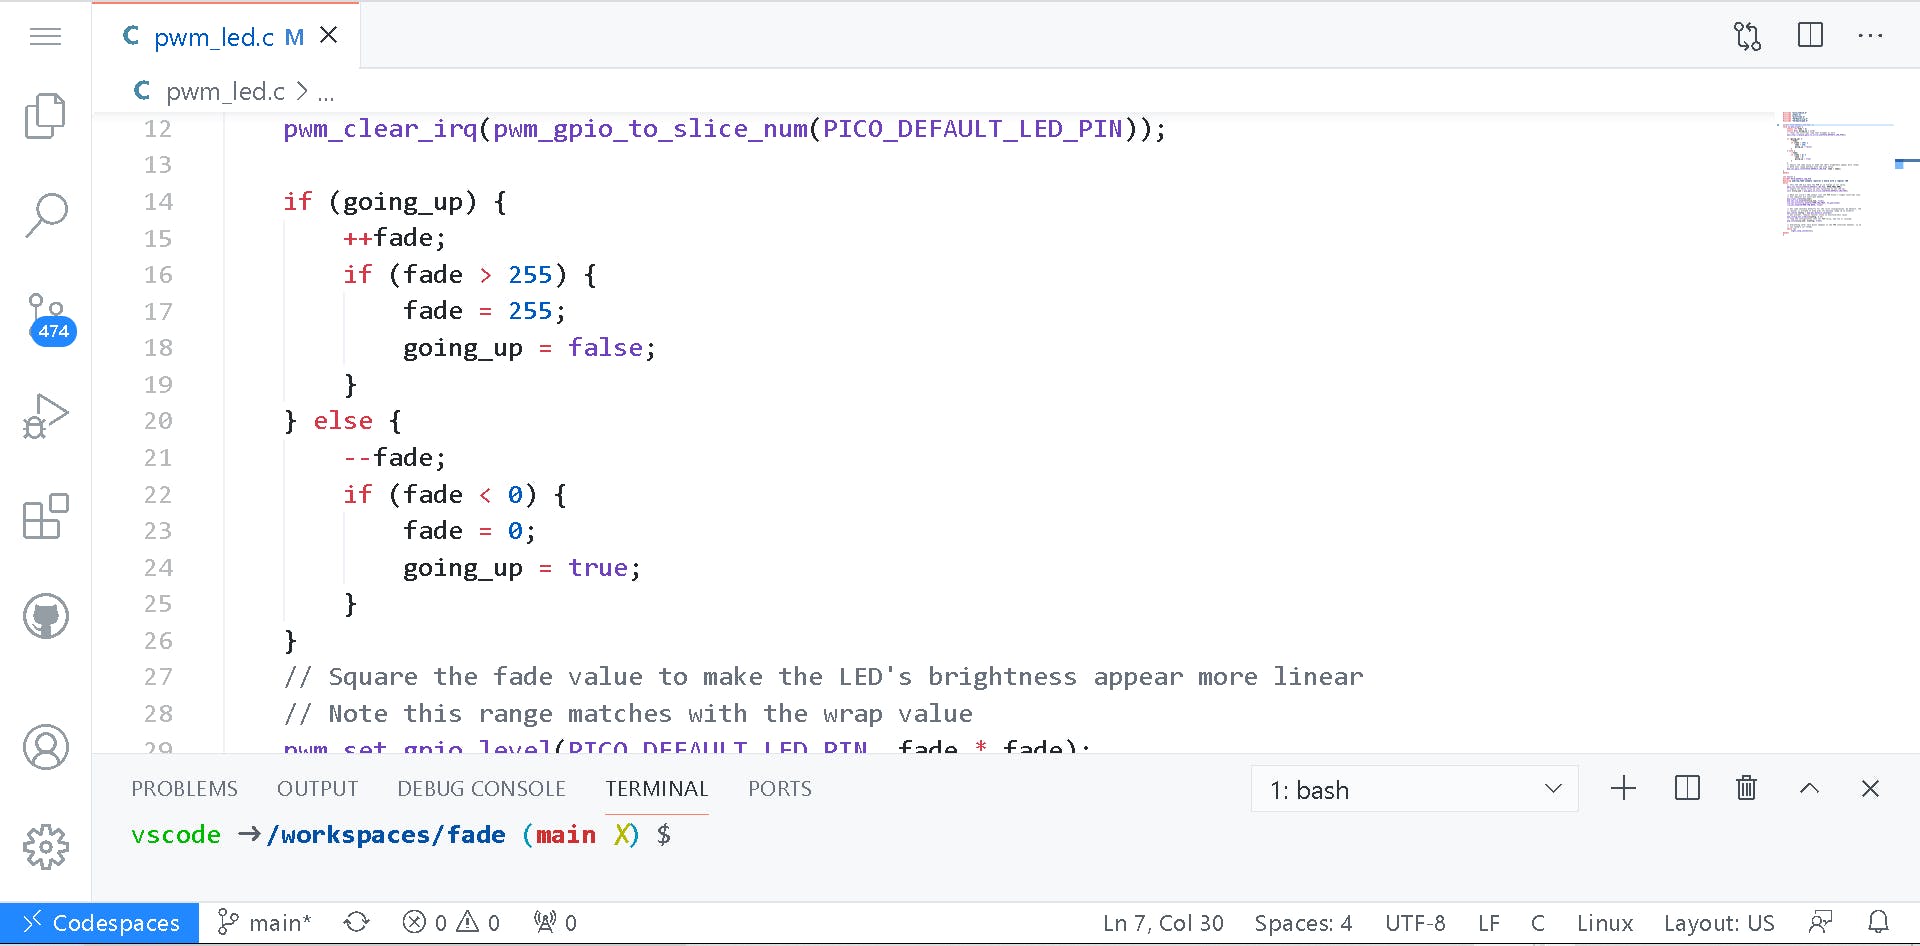This screenshot has width=1920, height=946.
Task: Open errors and warnings count
Action: point(451,923)
